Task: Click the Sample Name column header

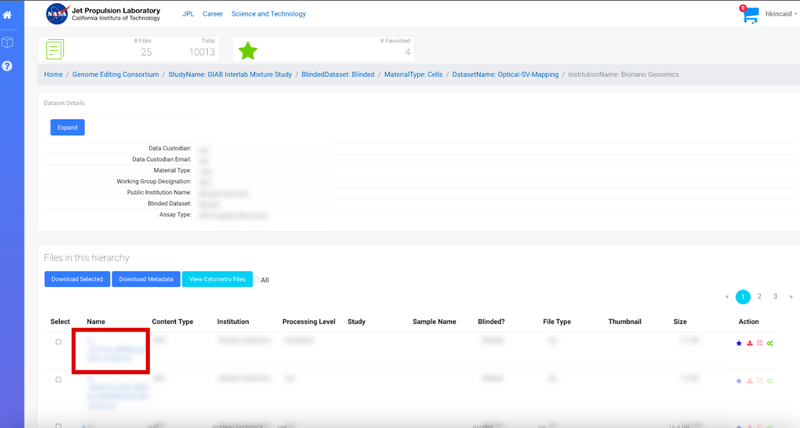Action: tap(434, 322)
